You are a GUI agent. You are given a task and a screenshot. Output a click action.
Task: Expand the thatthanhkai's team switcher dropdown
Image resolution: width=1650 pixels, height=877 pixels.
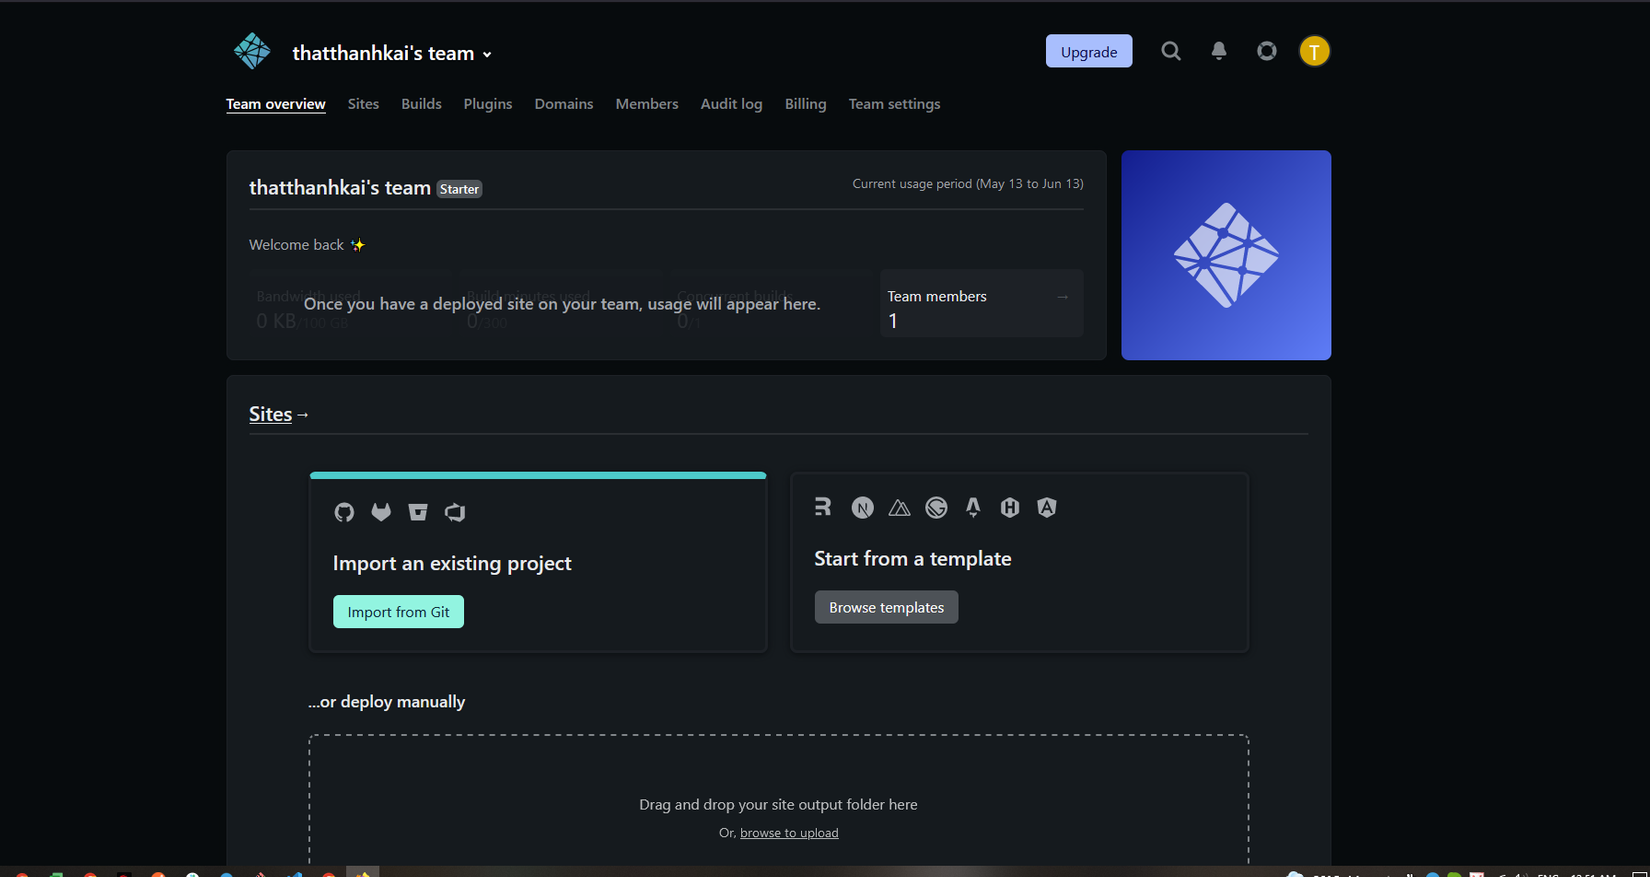392,54
